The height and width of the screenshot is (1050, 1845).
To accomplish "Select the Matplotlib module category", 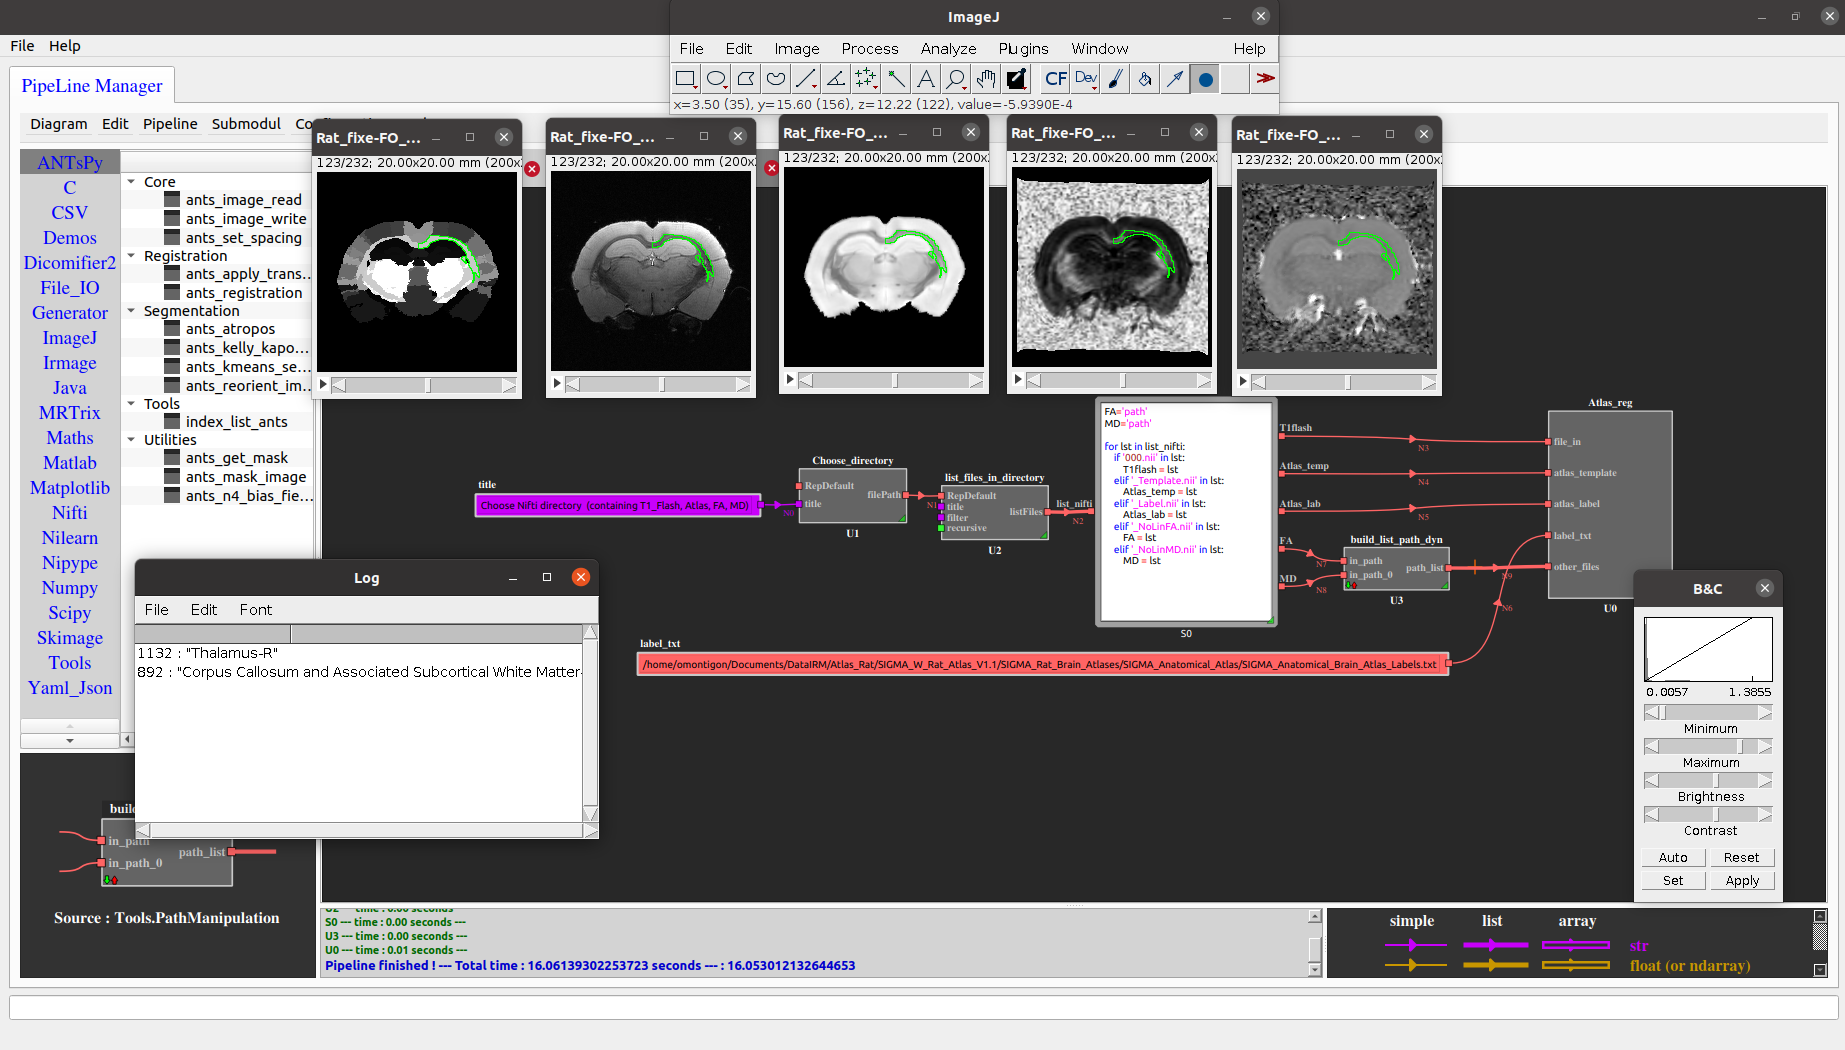I will click(70, 488).
